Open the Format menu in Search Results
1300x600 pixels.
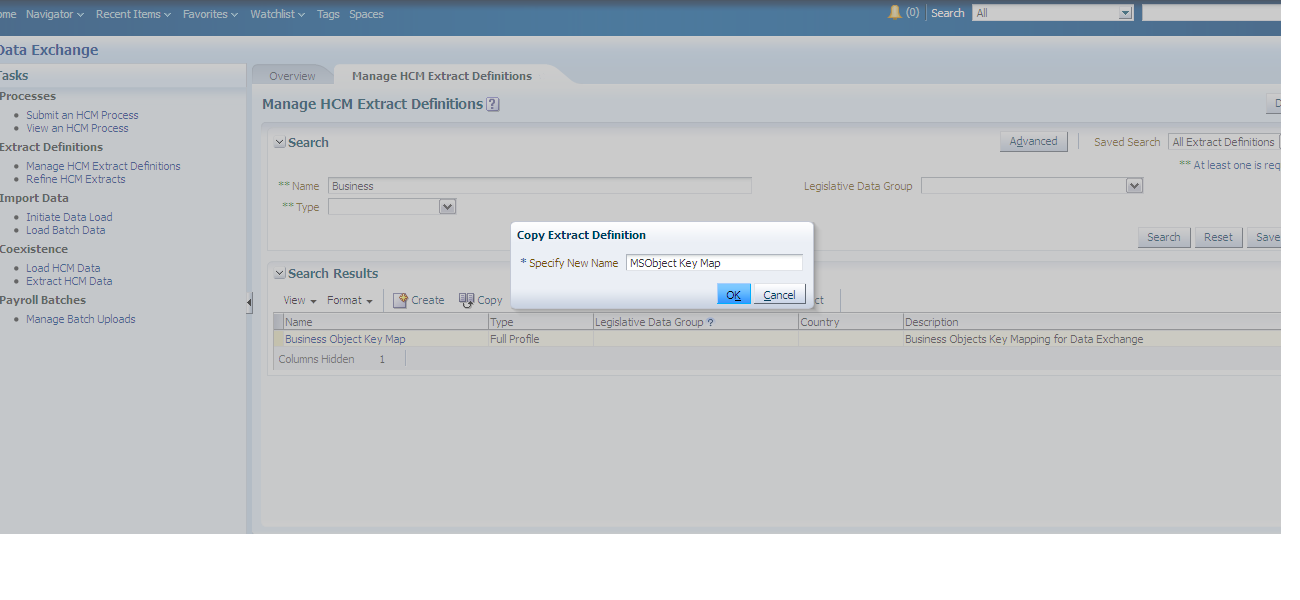(350, 299)
